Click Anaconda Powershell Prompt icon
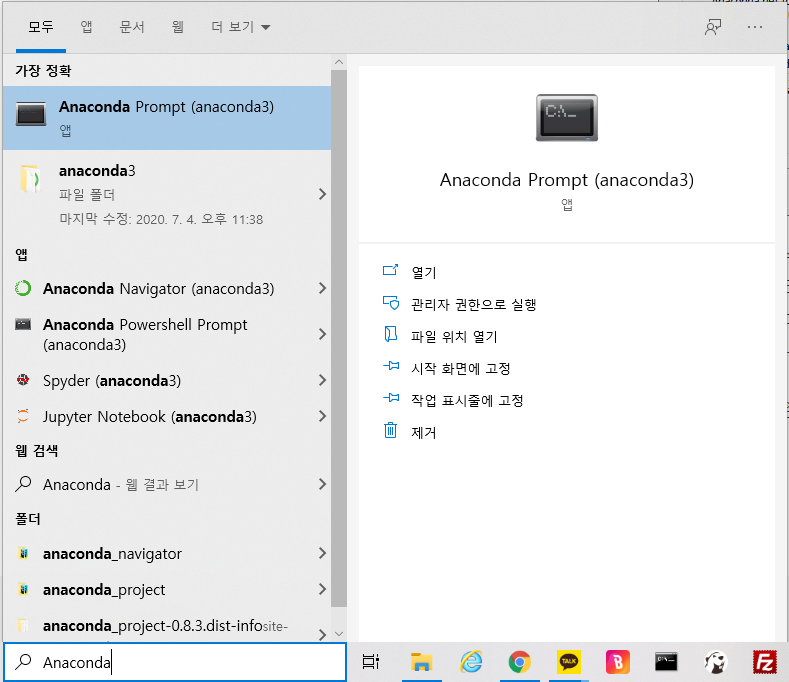The width and height of the screenshot is (789, 682). (23, 324)
